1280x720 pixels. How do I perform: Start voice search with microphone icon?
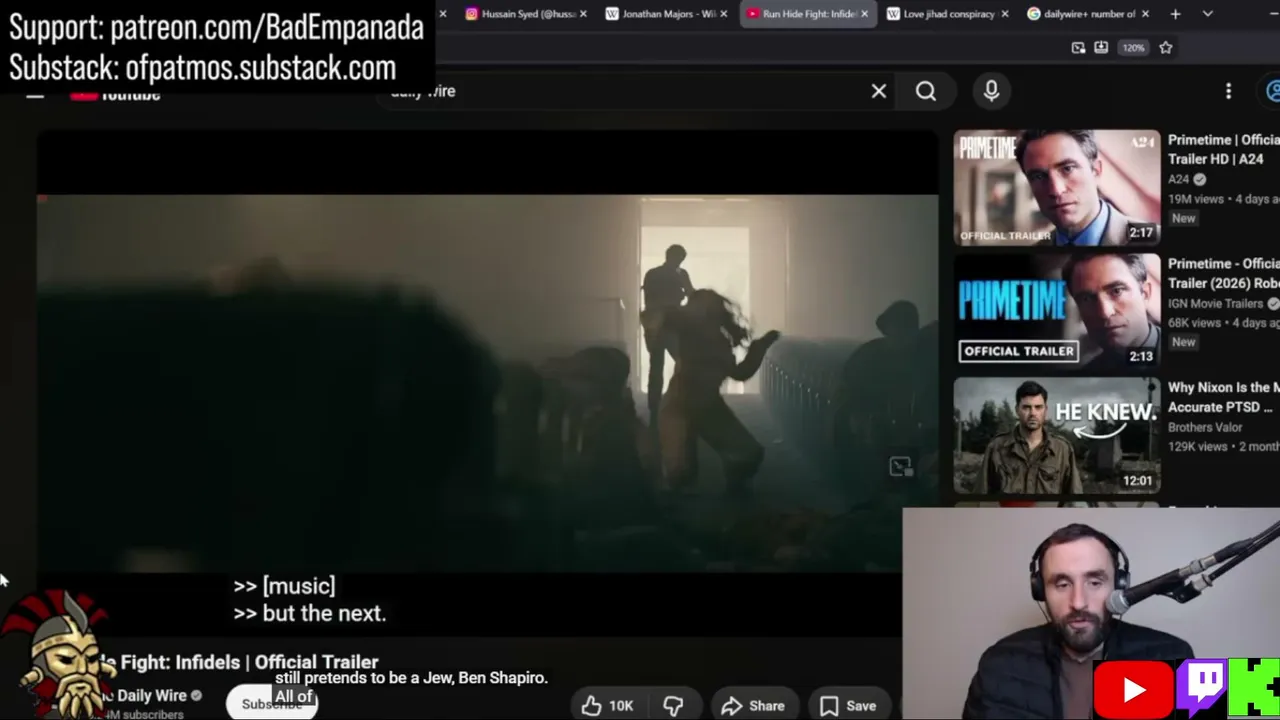tap(991, 91)
